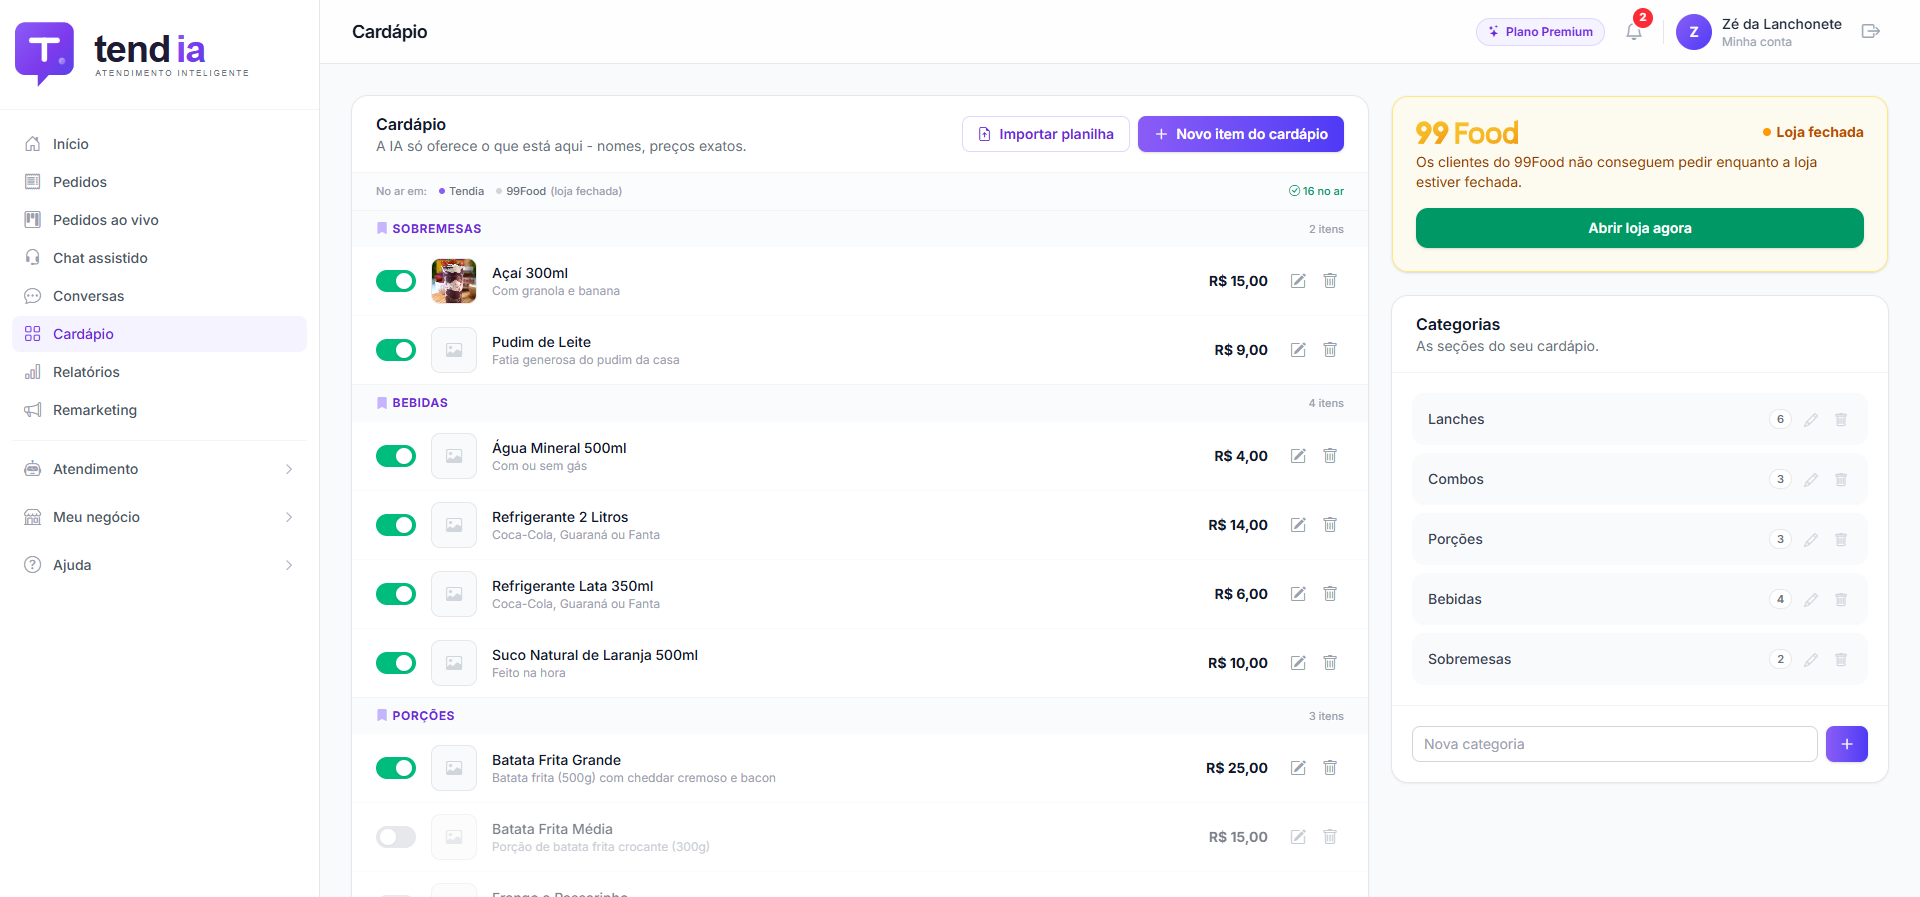Edit the Suco Natural de Laranja item

click(1298, 663)
